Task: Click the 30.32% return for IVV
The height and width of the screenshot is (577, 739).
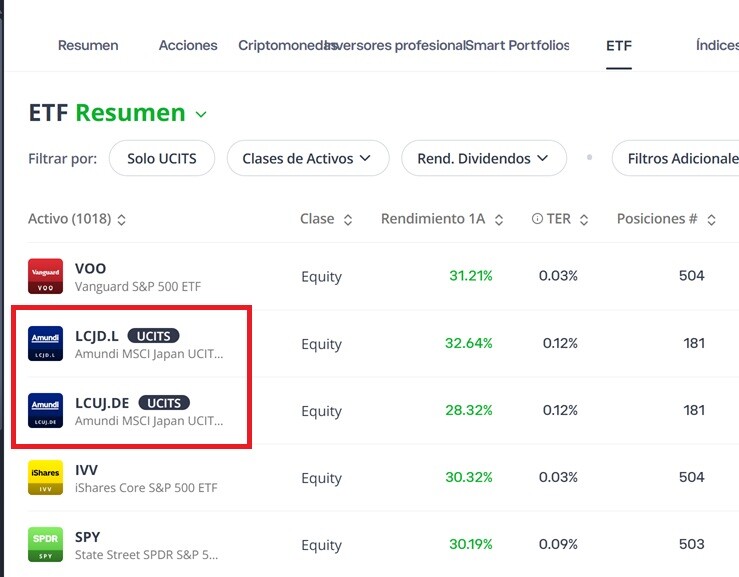Action: (469, 477)
